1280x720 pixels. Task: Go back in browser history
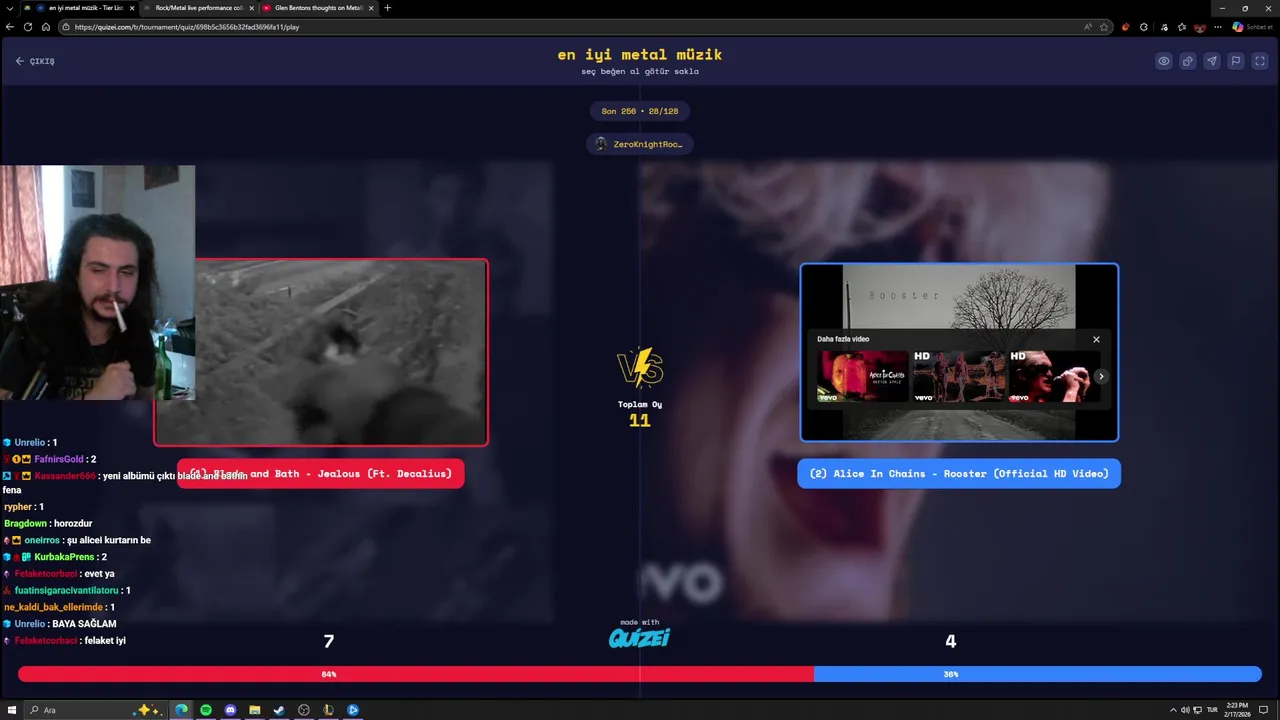(10, 27)
